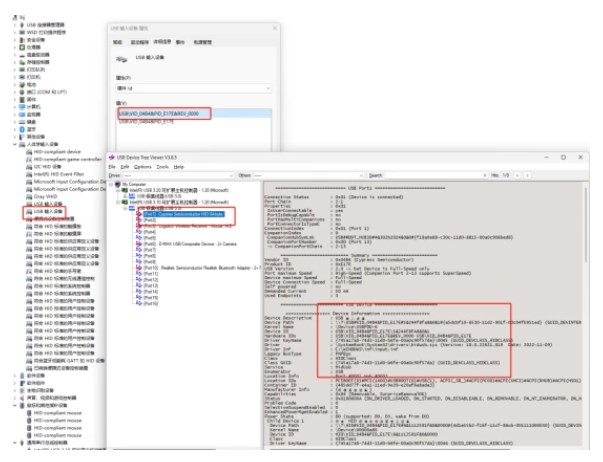Image resolution: width=603 pixels, height=462 pixels.
Task: Close the USB 输入设备 properties dialog
Action: coord(275,28)
